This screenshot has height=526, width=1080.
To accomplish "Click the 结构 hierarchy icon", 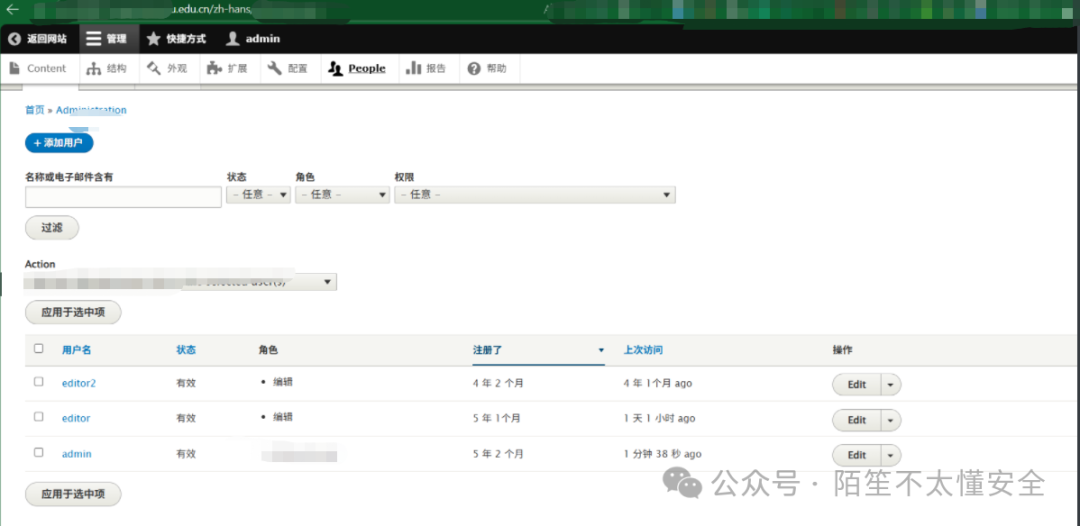I will tap(93, 69).
